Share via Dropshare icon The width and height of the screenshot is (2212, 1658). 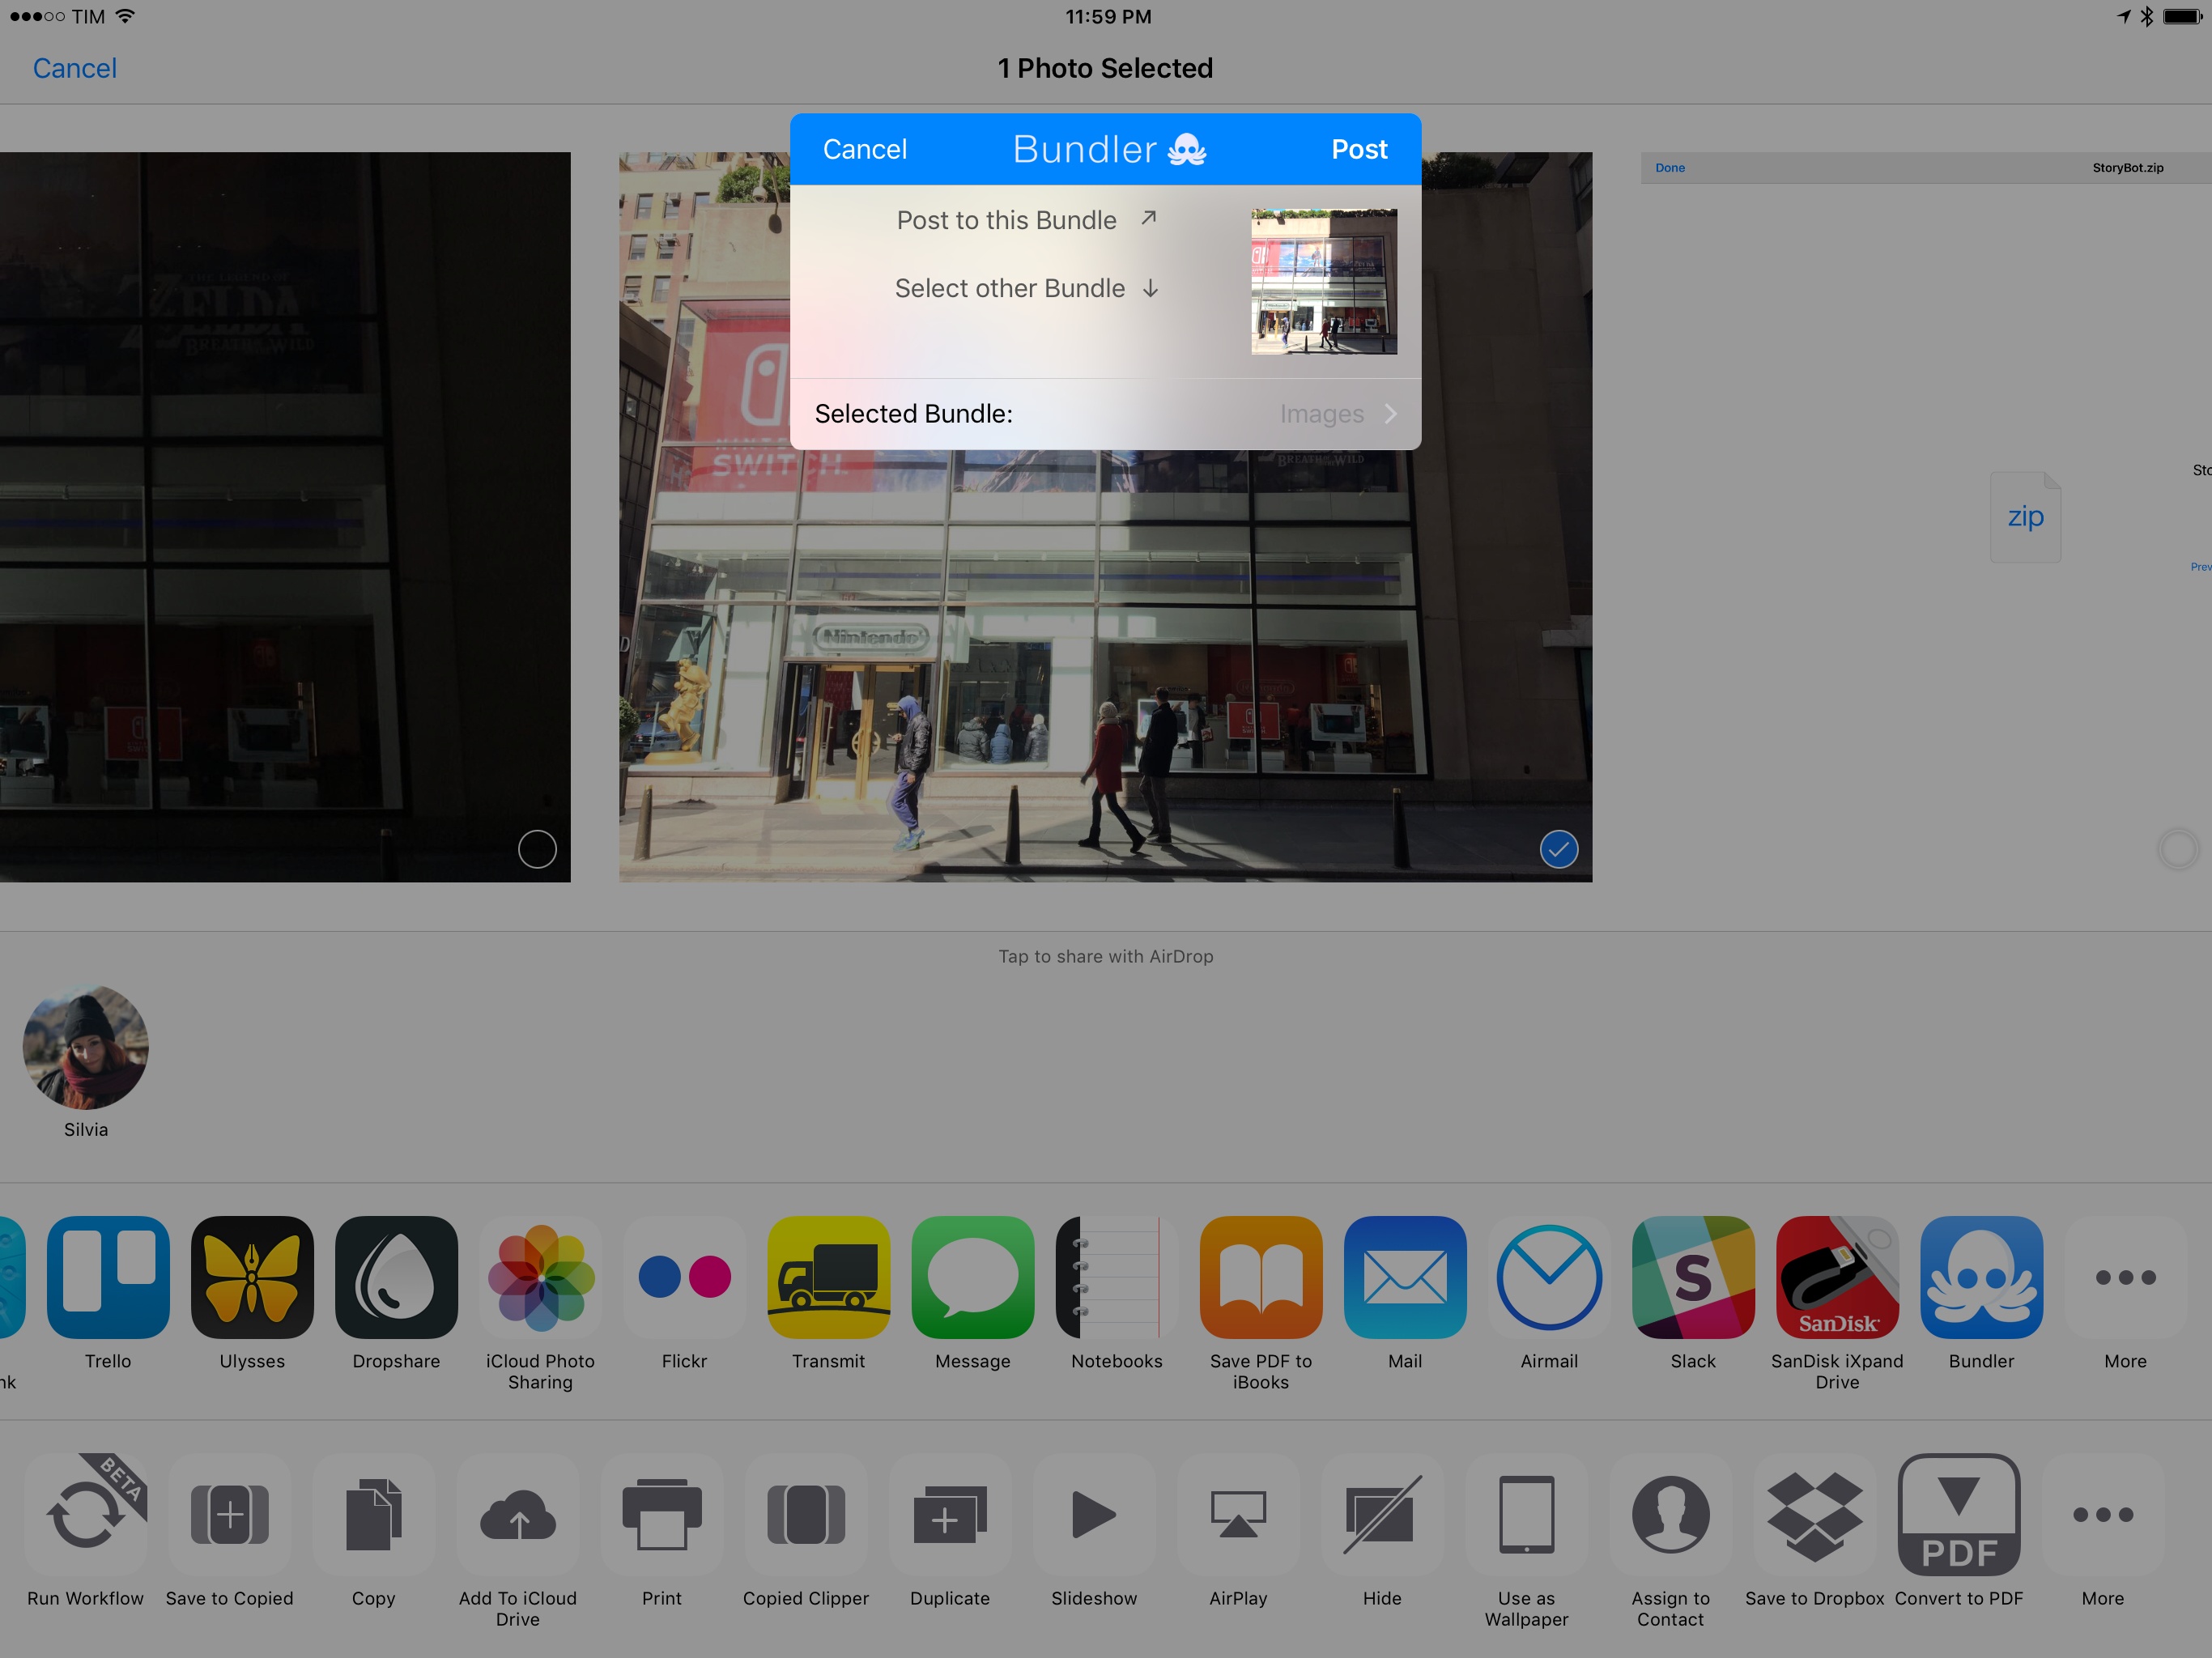396,1277
